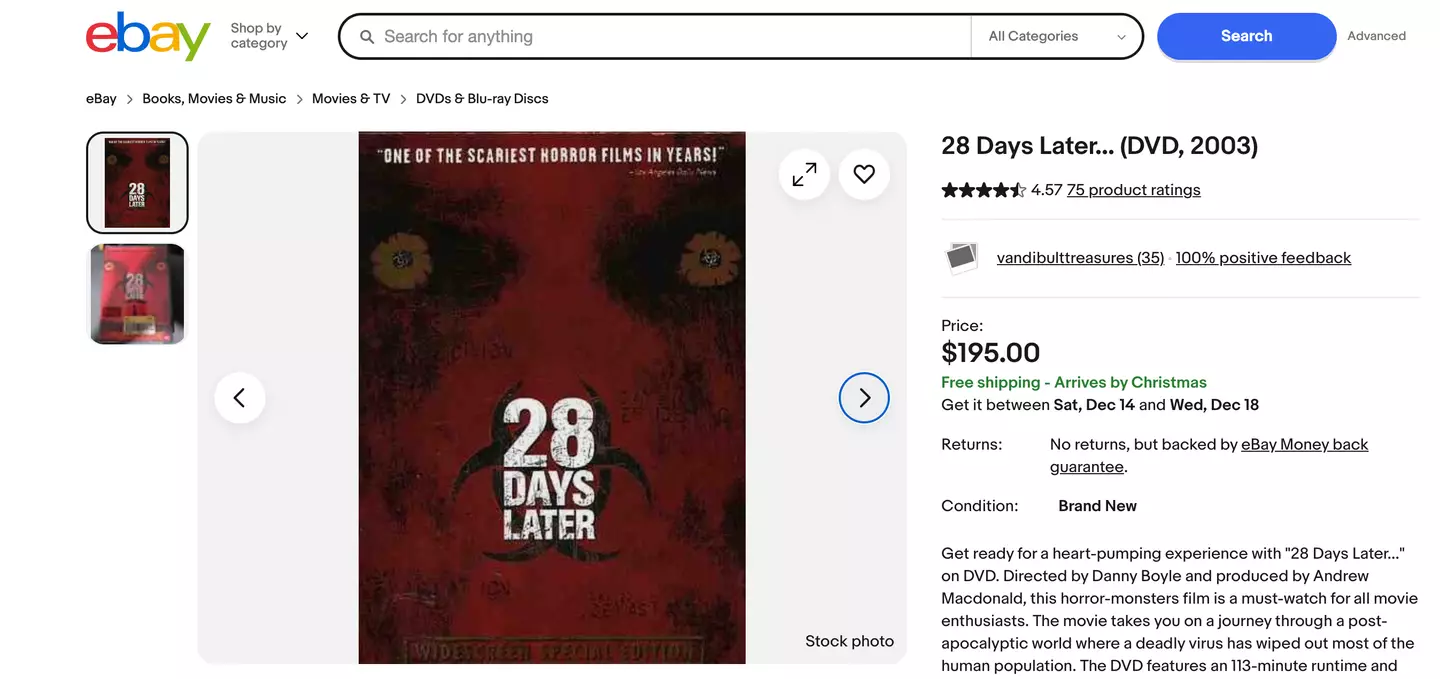Add item to watchlist with heart icon
Screen dimensions: 1440x679
(x=864, y=175)
